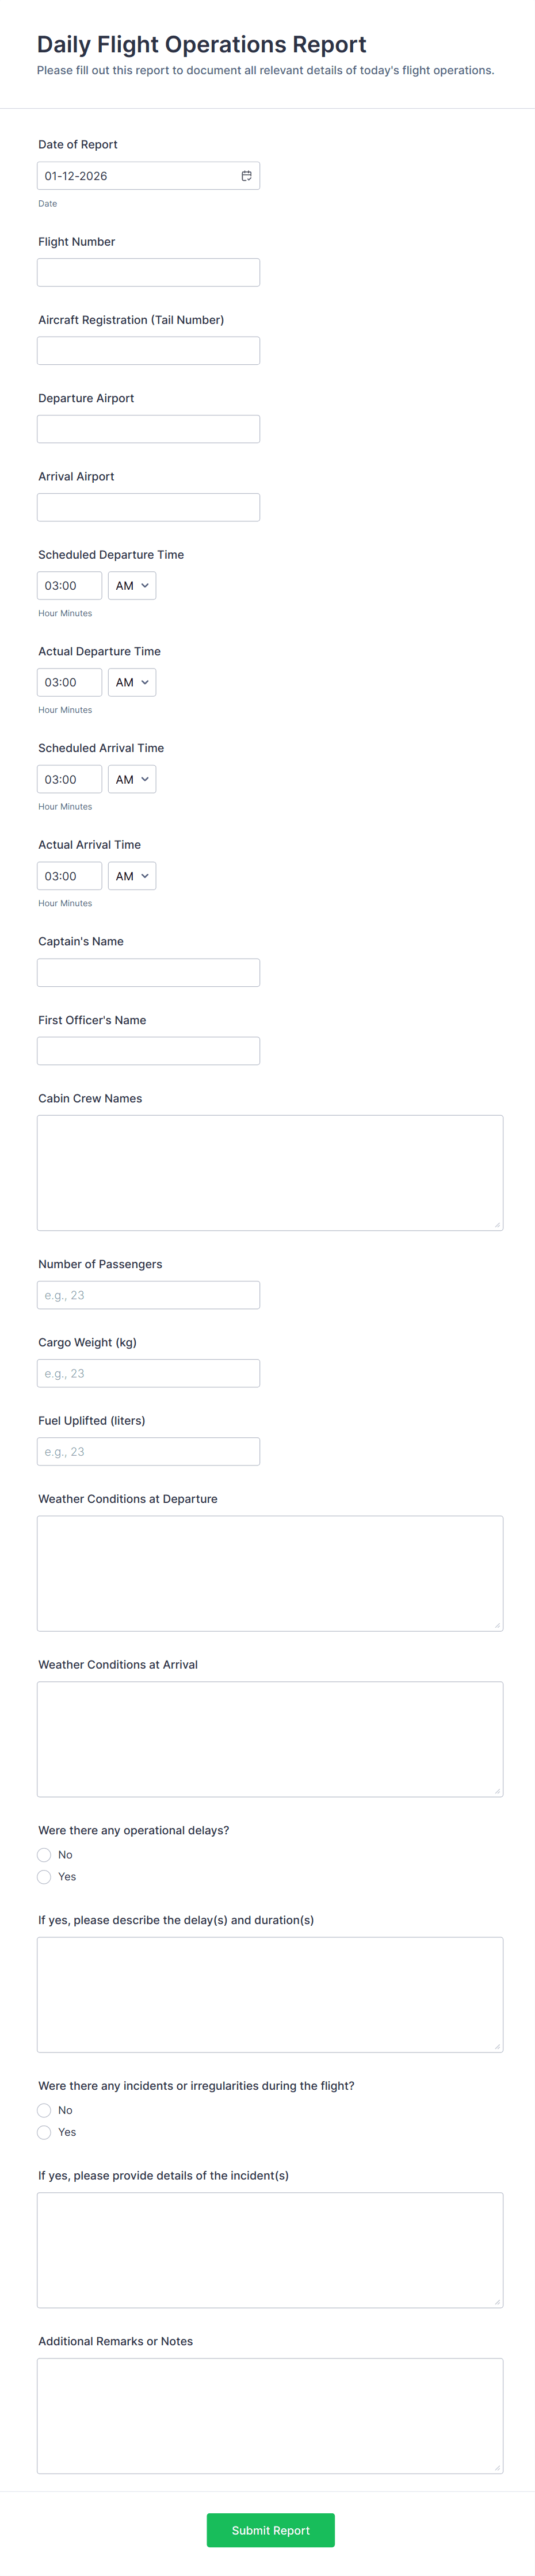The image size is (535, 2576).
Task: Select Yes for operational delays
Action: (44, 1877)
